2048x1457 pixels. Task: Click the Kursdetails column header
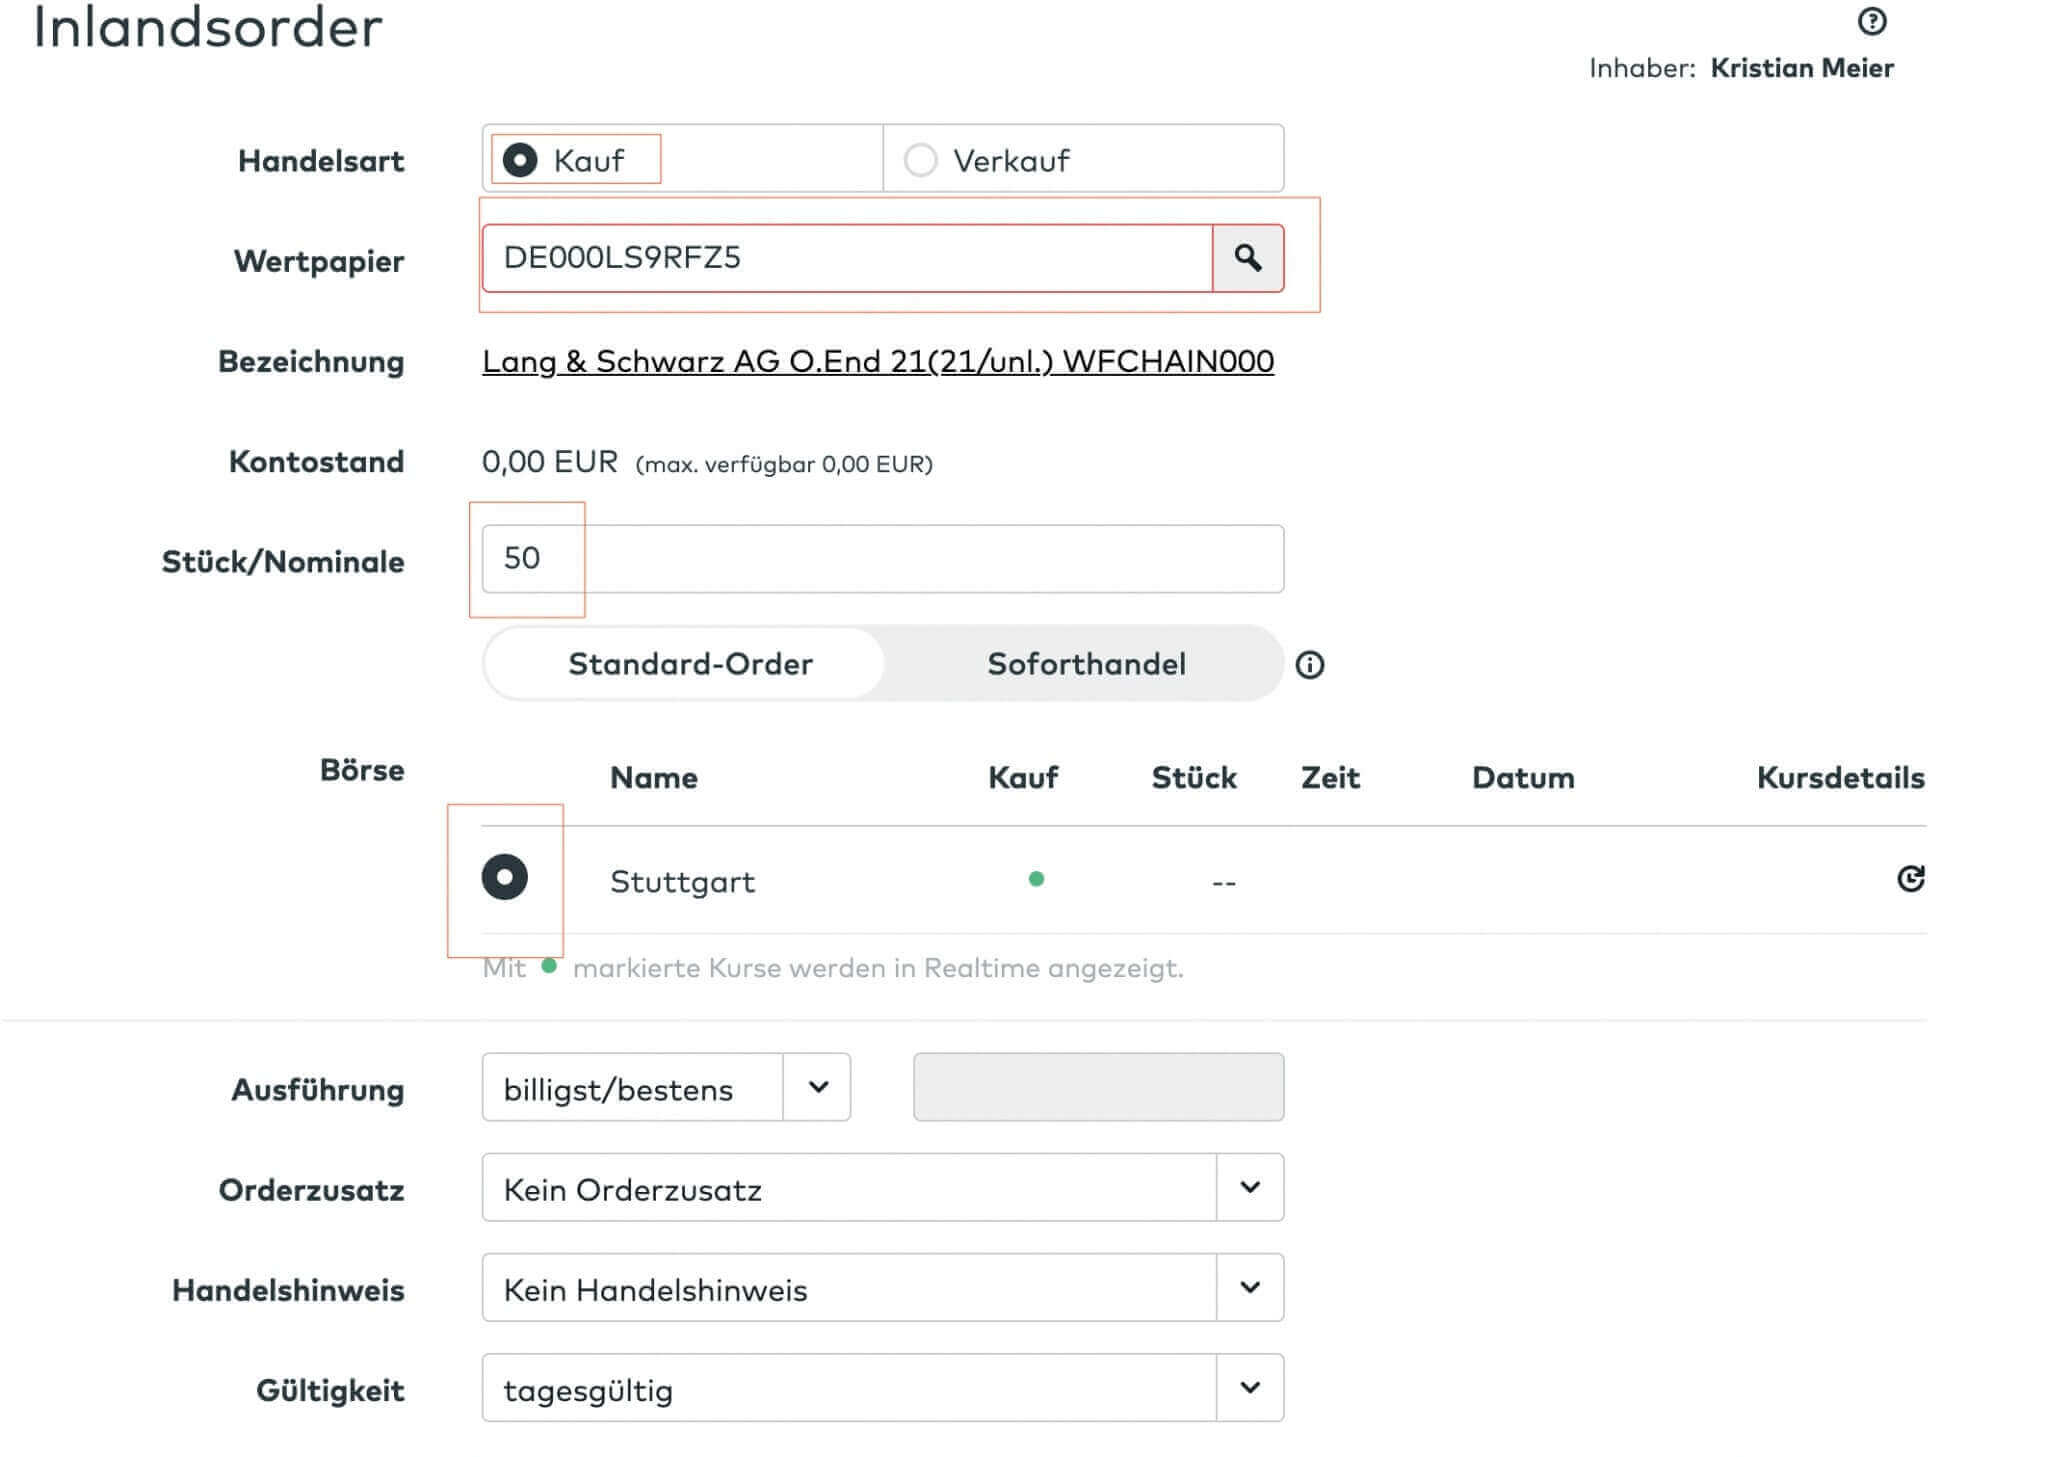[1840, 778]
